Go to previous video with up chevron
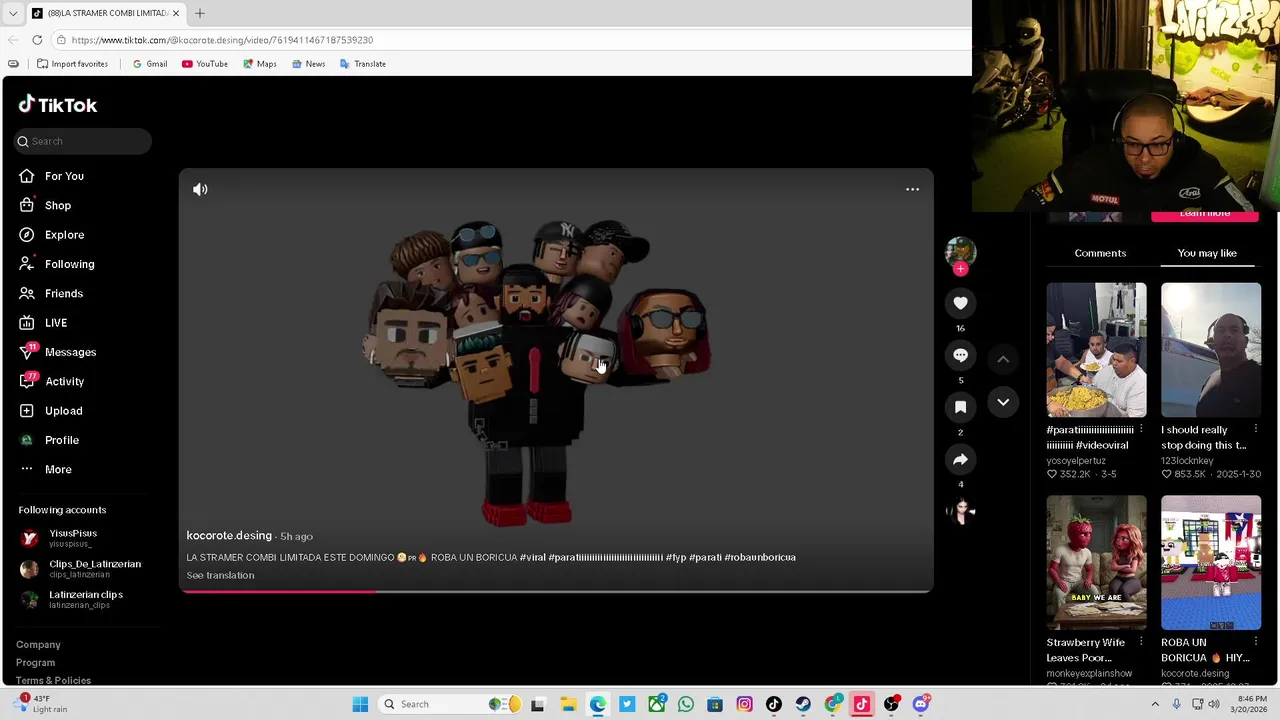This screenshot has height=720, width=1280. 1003,359
